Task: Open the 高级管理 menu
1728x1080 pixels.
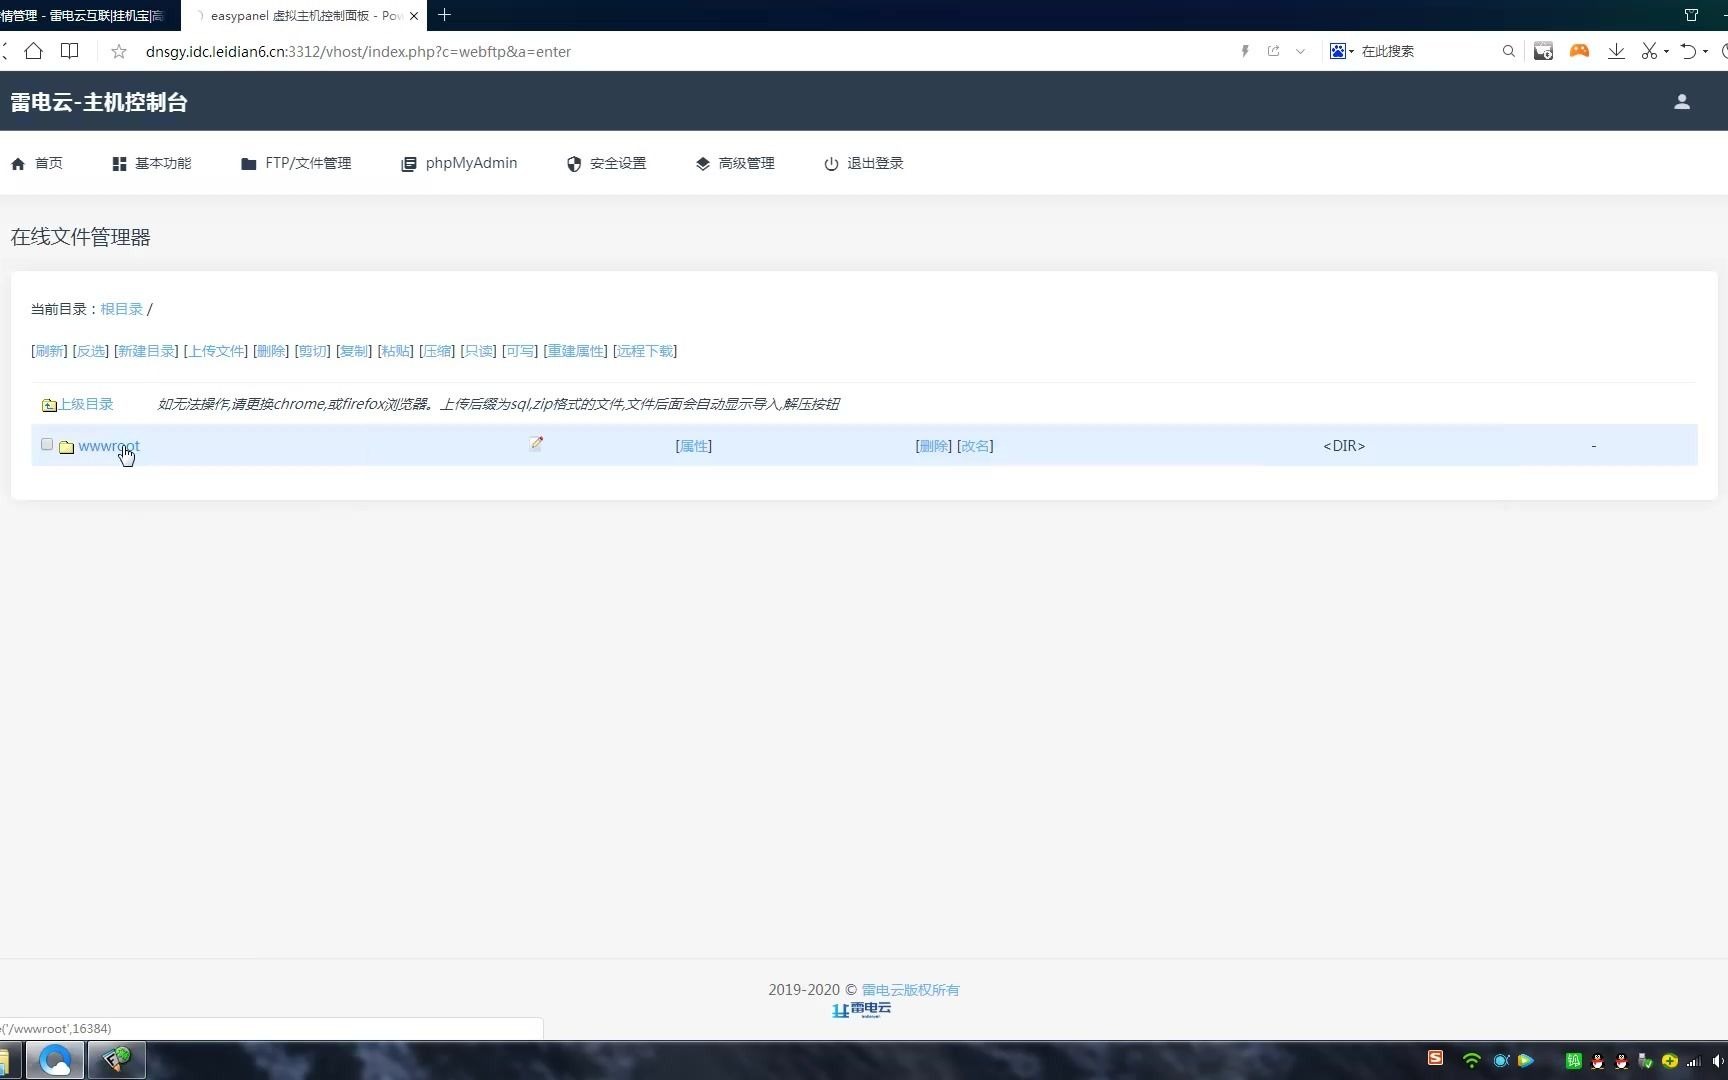Action: [x=735, y=163]
